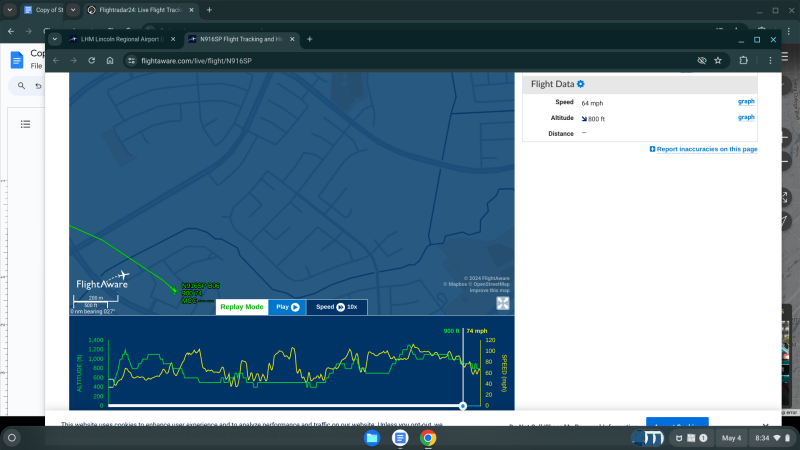Screen dimensions: 800x450
Task: Toggle the tracking protection eye icon
Action: (x=702, y=60)
